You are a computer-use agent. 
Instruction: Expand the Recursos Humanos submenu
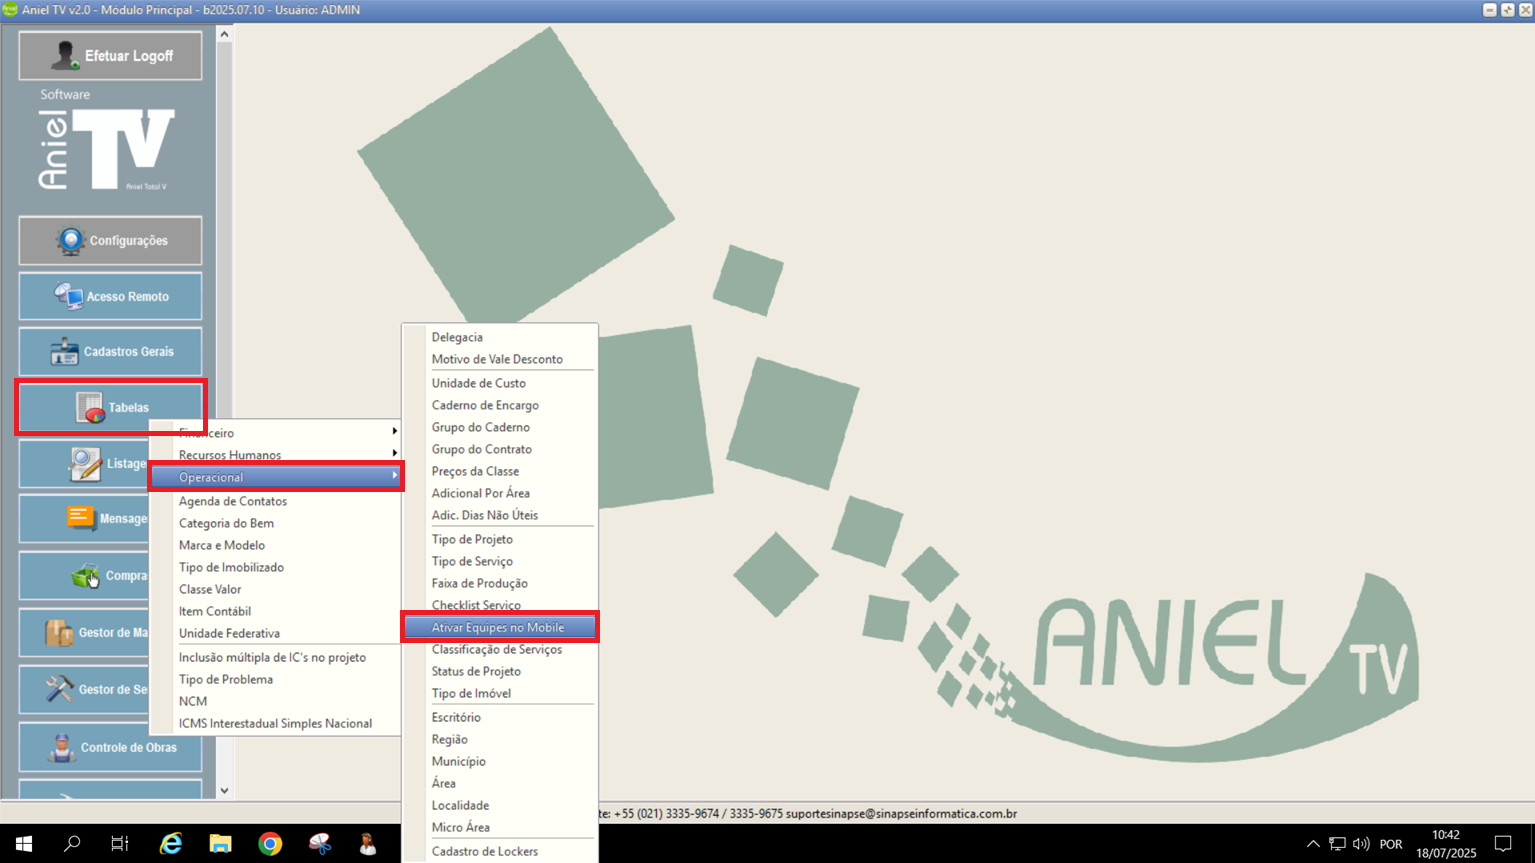point(394,454)
